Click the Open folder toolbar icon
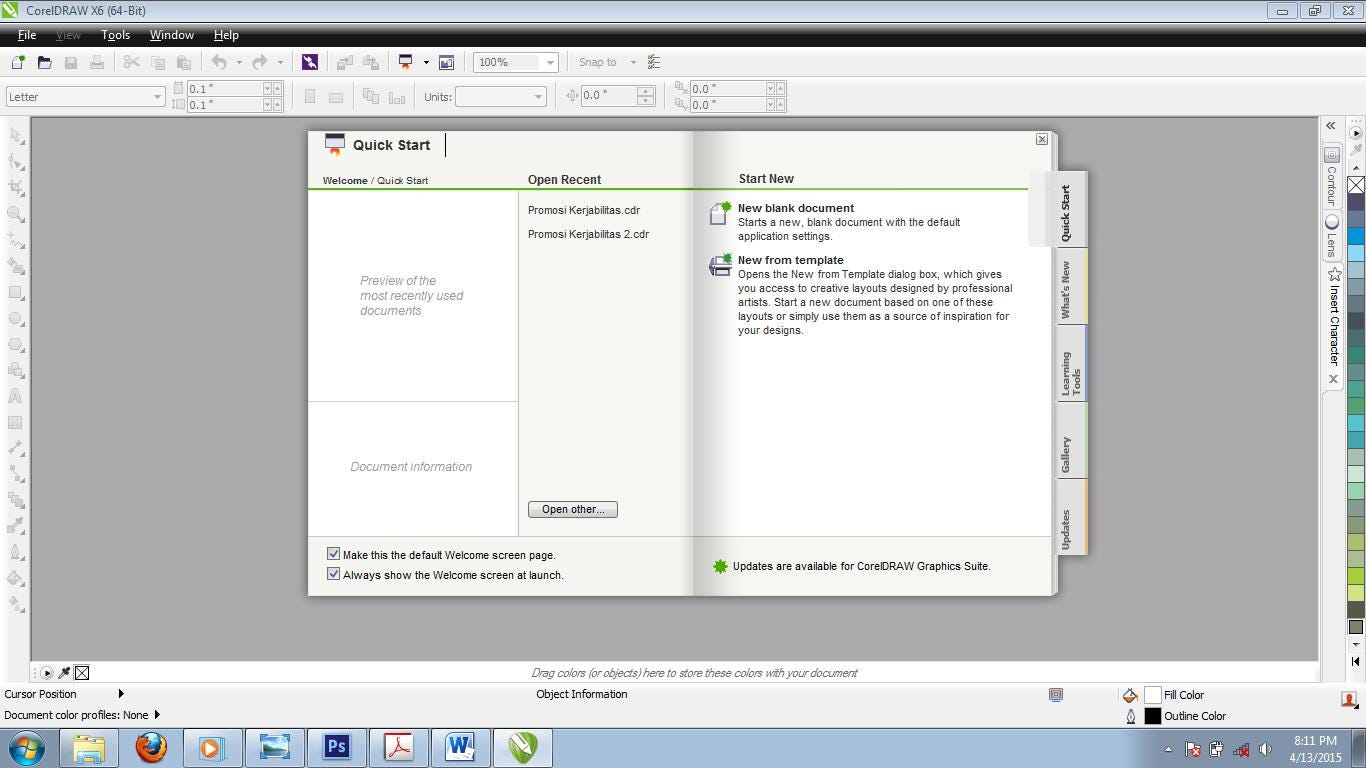Image resolution: width=1366 pixels, height=768 pixels. tap(44, 62)
